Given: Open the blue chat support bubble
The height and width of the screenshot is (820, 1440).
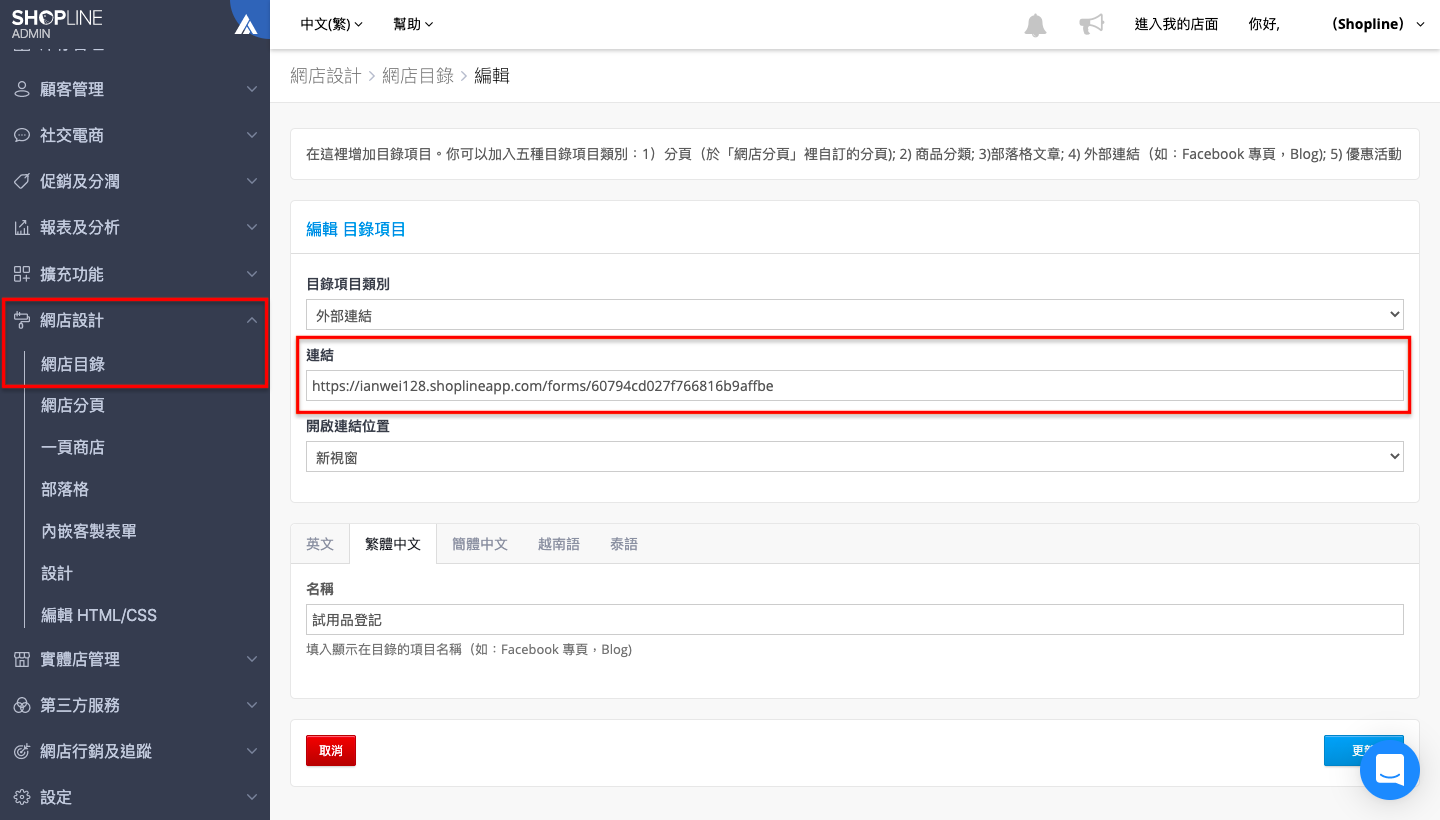Looking at the screenshot, I should (x=1390, y=770).
